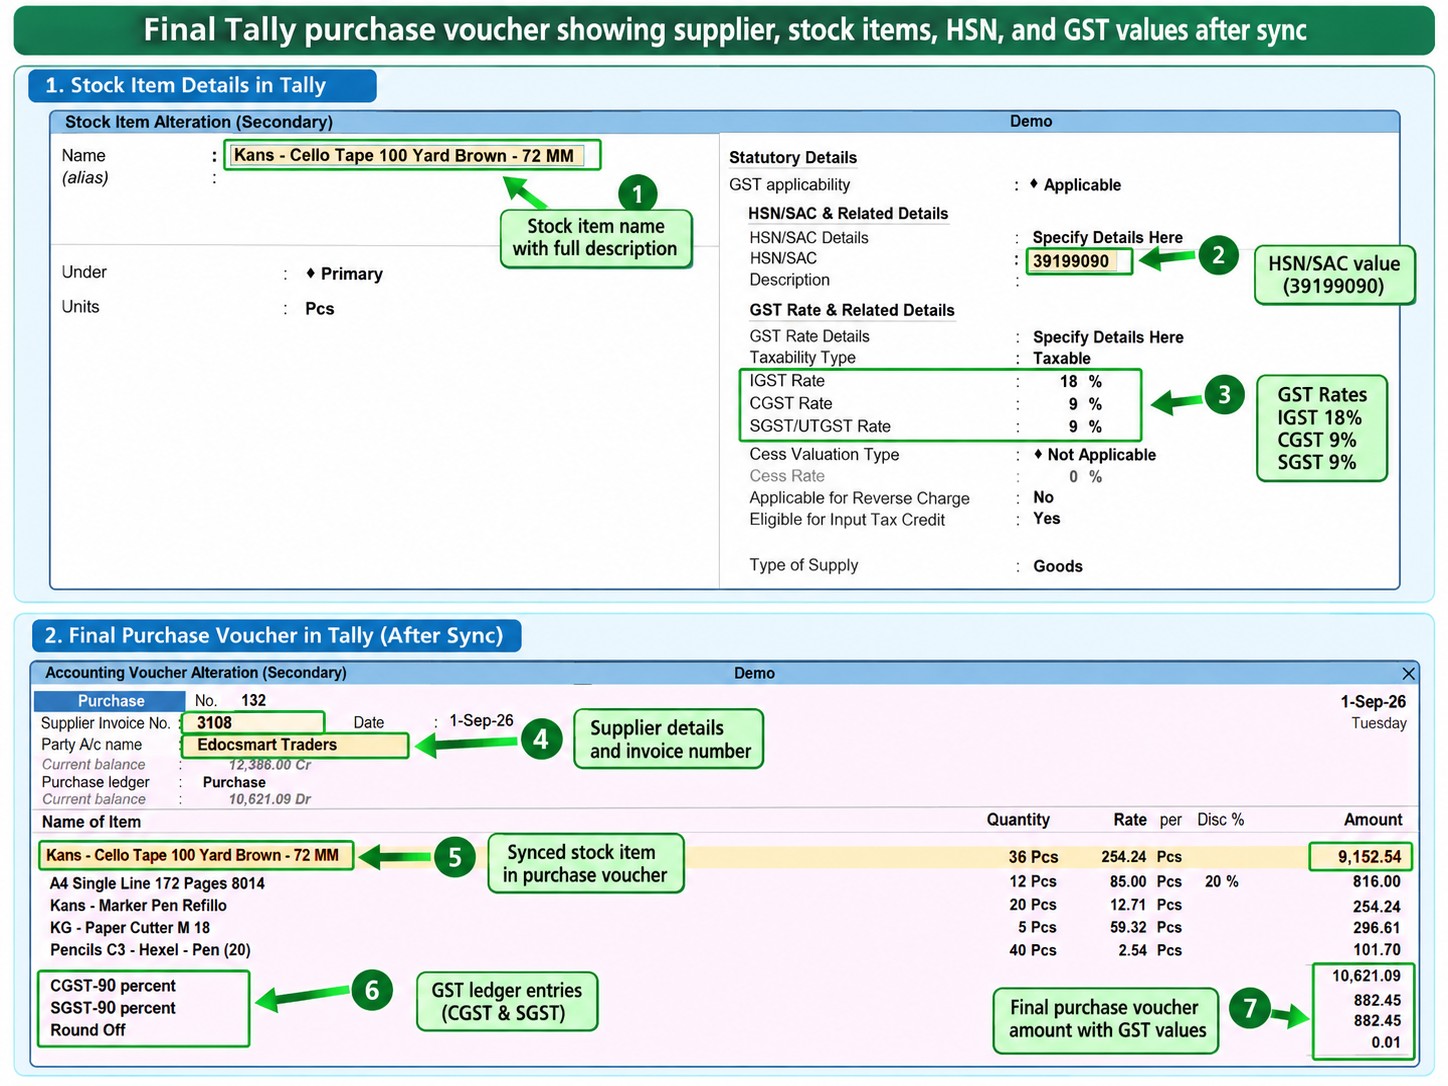1448x1086 pixels.
Task: Select the Party A/c name Edocsmart Traders
Action: (295, 745)
